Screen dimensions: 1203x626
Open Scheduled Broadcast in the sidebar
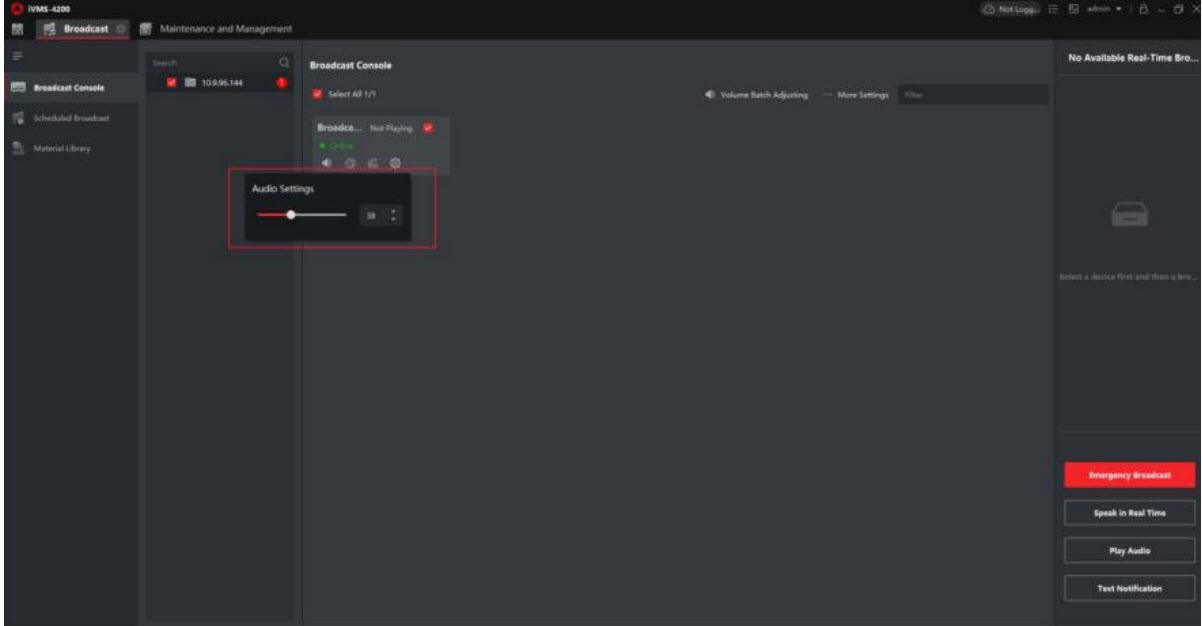[70, 118]
